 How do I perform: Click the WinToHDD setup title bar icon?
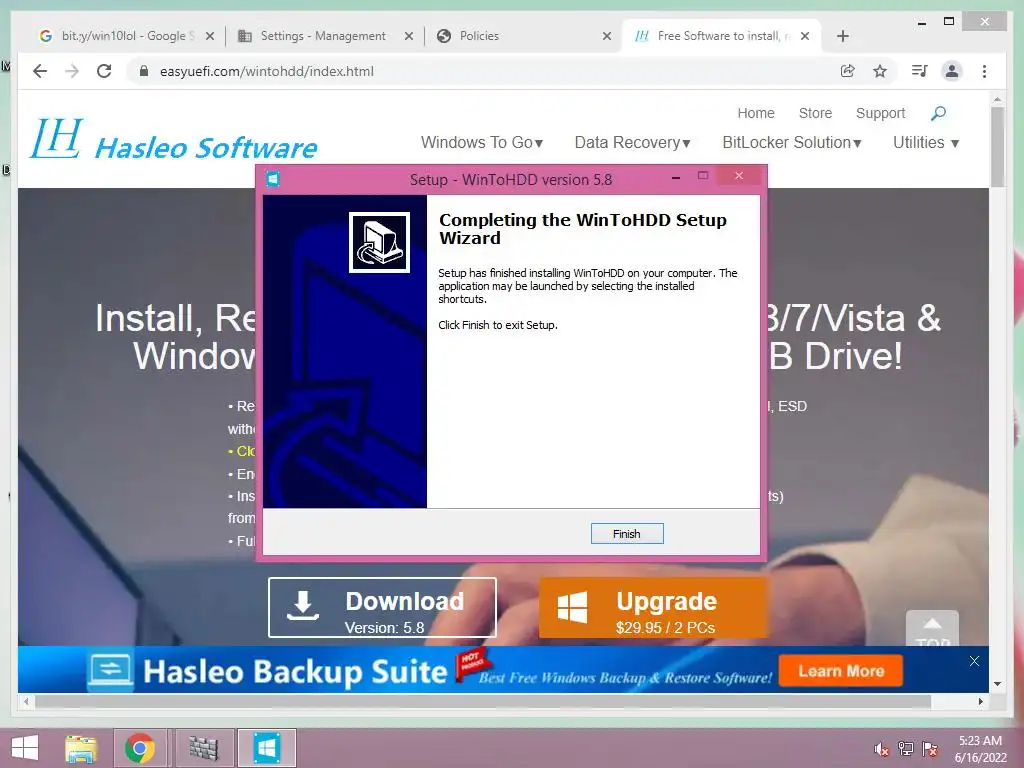[273, 179]
